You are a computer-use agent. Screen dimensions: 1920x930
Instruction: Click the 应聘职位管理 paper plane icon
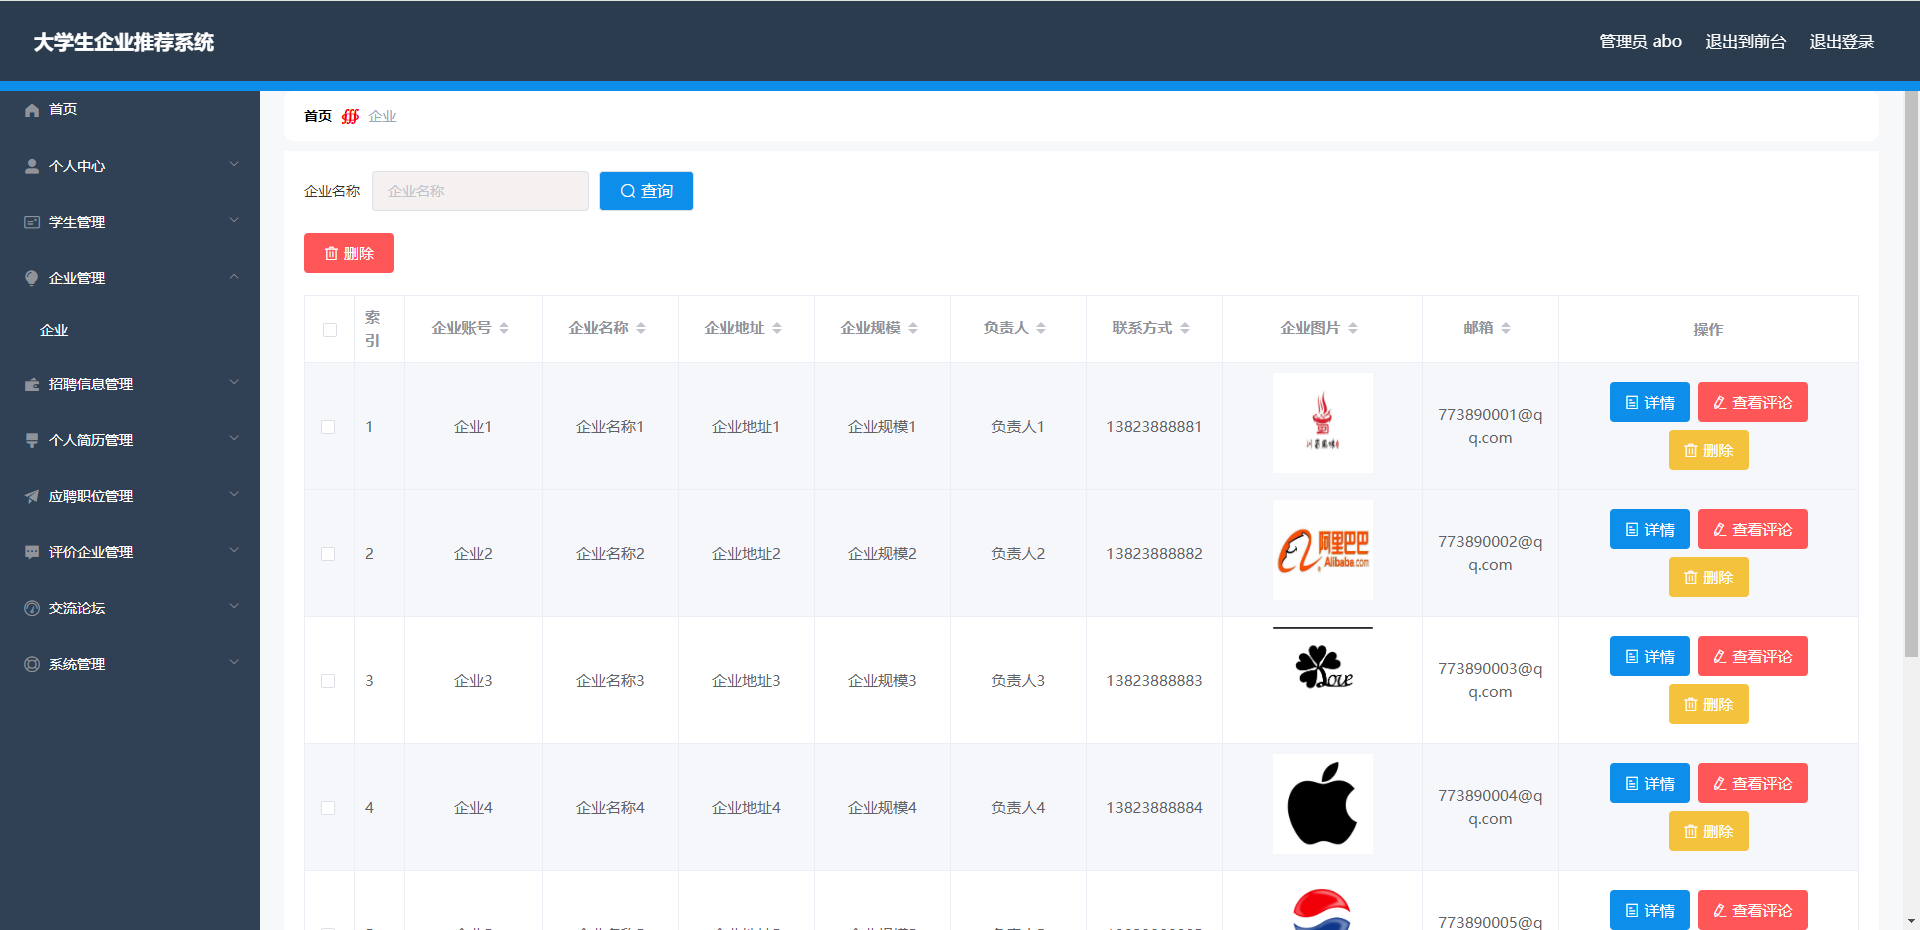[x=32, y=496]
